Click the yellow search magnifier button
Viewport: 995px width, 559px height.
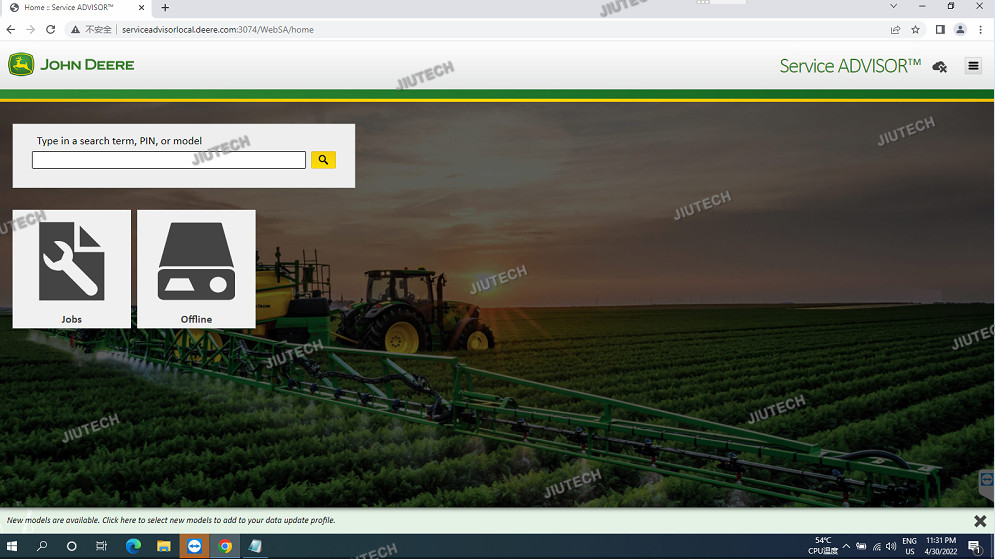[x=323, y=160]
